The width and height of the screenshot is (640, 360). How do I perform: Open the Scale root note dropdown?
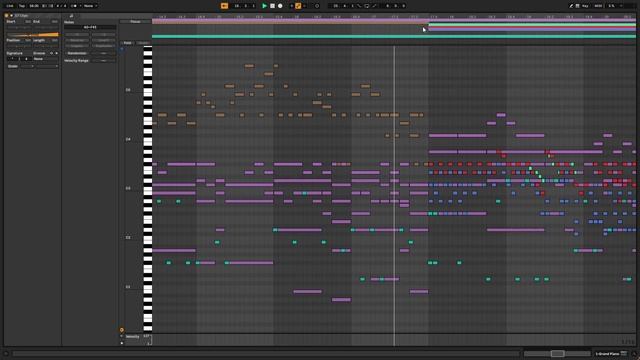27,66
